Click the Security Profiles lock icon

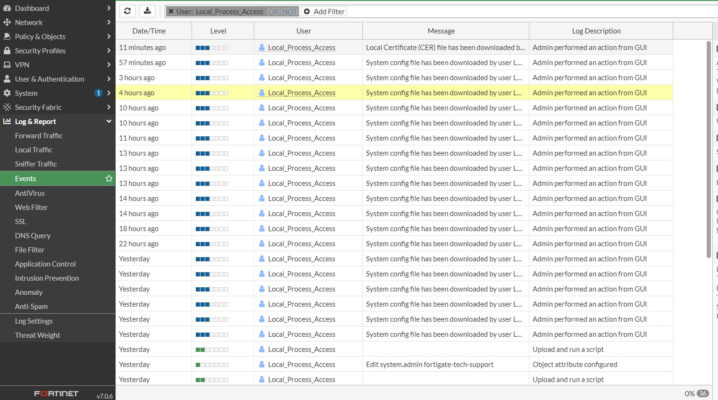point(7,50)
